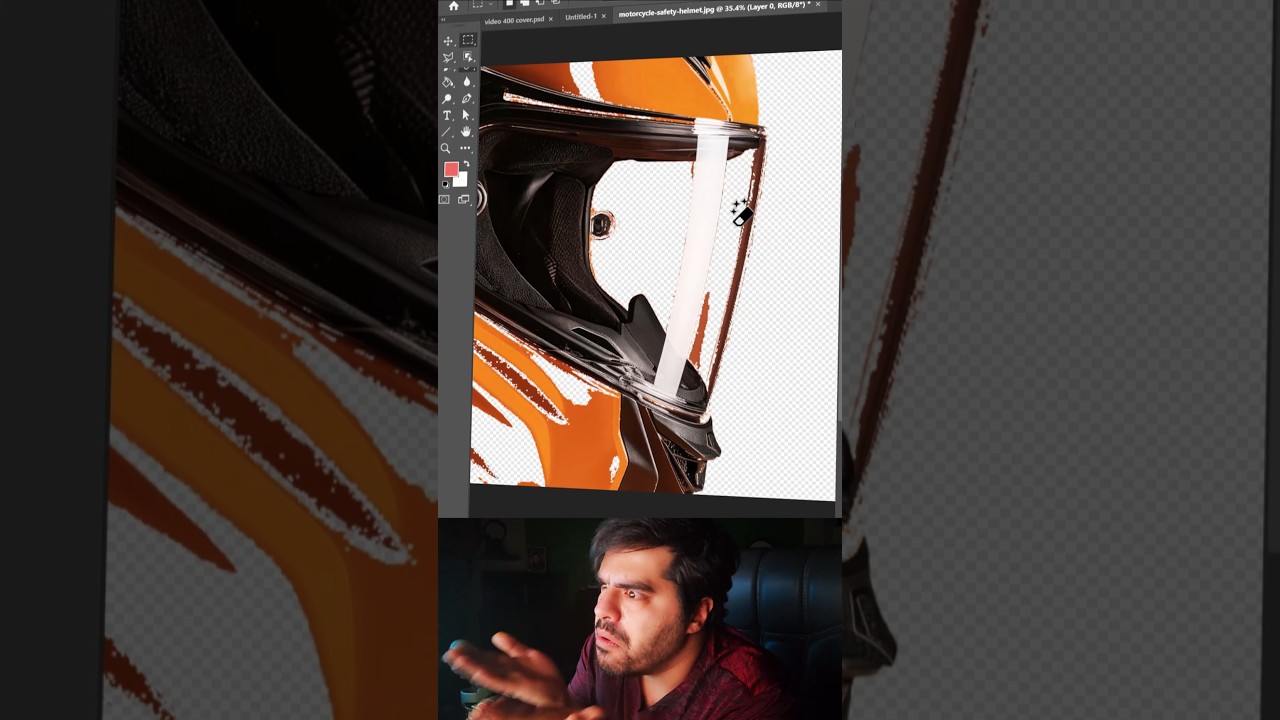Select the Zoom magnifier tool
1280x720 pixels.
point(445,149)
